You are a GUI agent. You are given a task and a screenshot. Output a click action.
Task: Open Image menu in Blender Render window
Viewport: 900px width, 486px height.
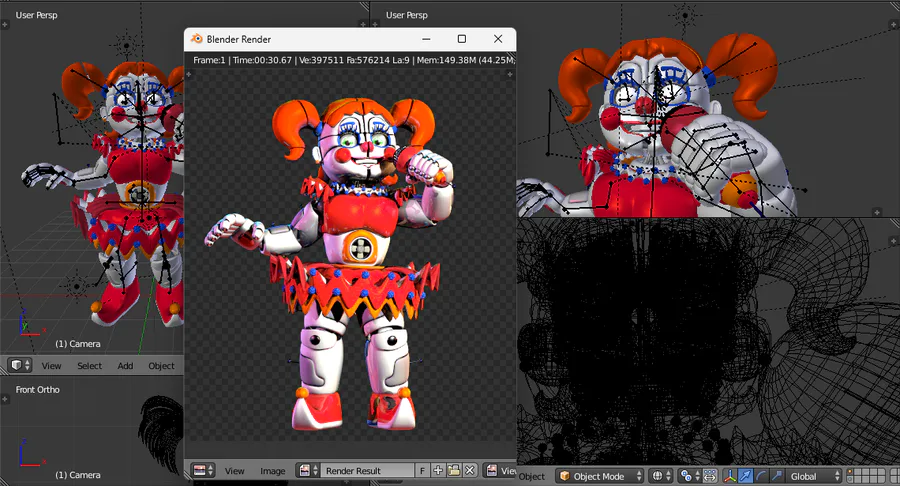(x=273, y=471)
